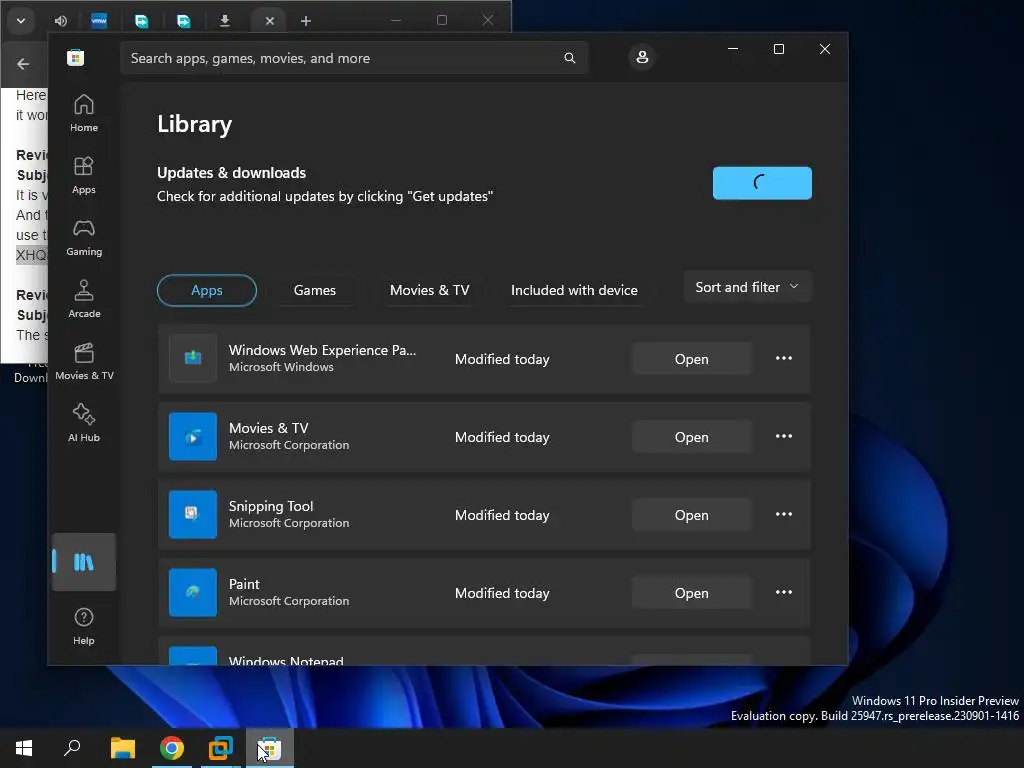Click the Snipping Tool app tile icon
Screen dimensions: 1024x768
193,515
